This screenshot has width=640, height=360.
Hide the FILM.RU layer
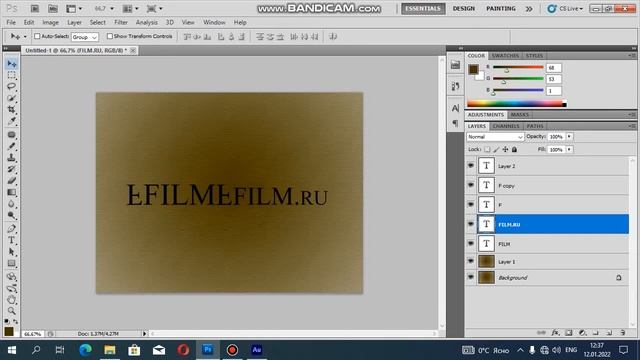point(471,224)
